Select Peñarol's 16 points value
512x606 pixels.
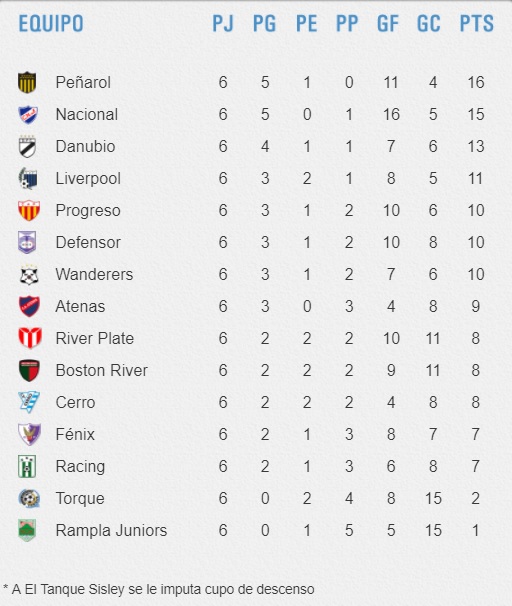pos(476,82)
